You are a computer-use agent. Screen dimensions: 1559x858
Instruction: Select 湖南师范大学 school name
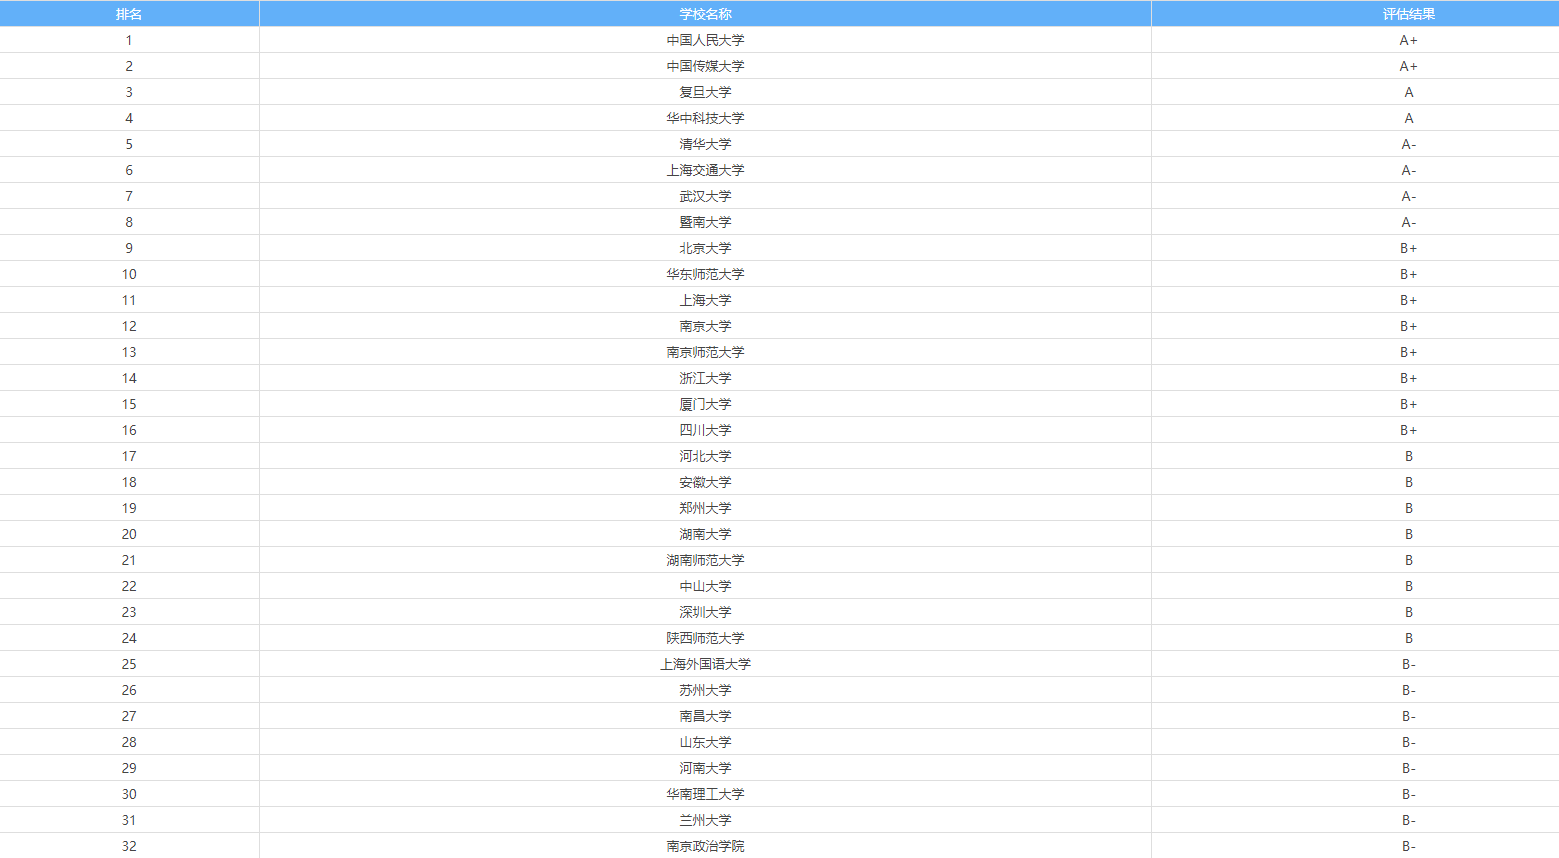[x=705, y=560]
